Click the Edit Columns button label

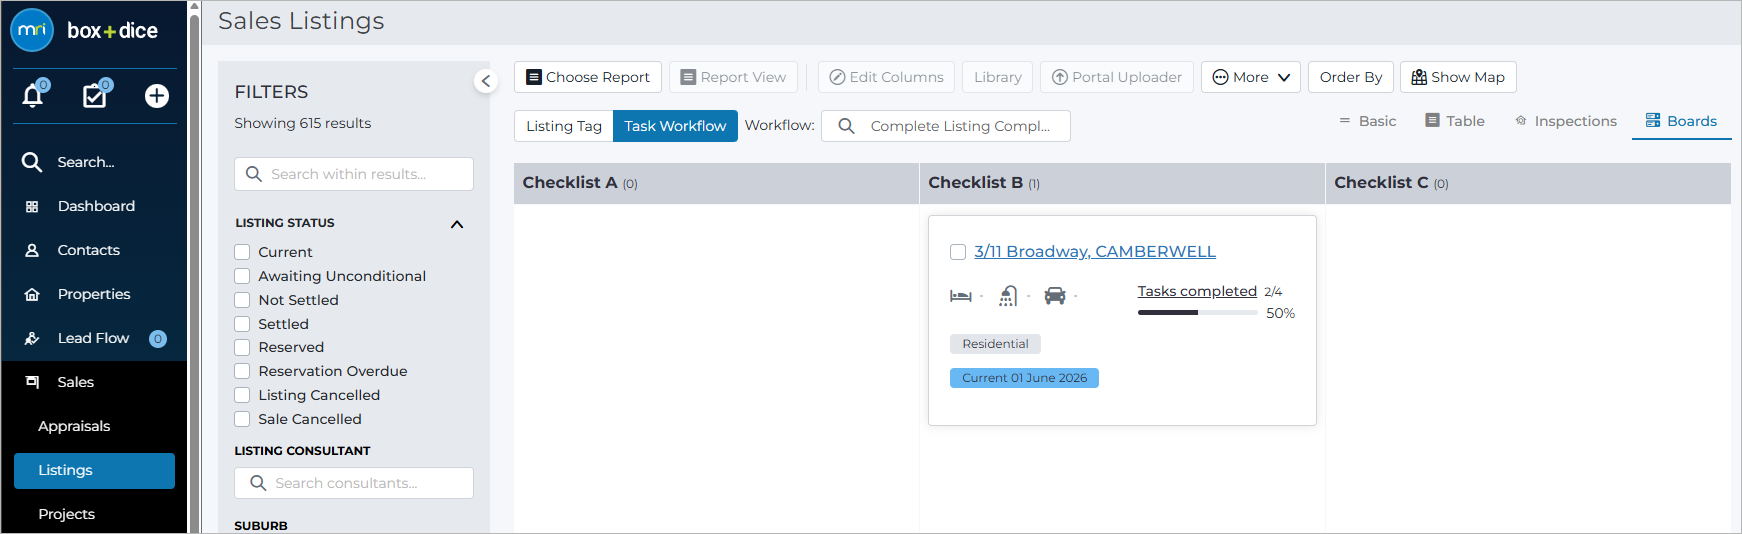(897, 77)
